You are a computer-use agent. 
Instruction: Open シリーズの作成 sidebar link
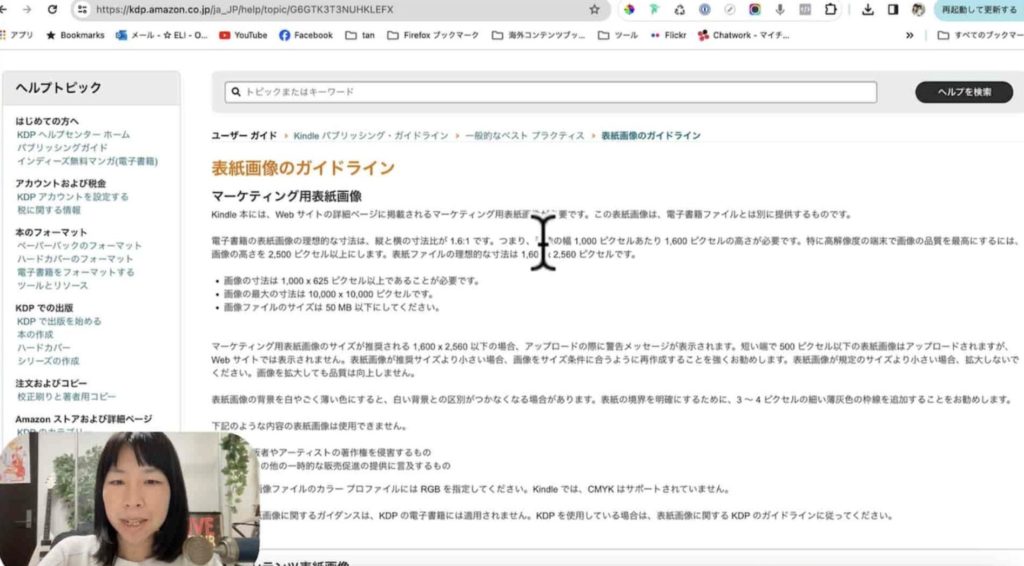tap(48, 361)
